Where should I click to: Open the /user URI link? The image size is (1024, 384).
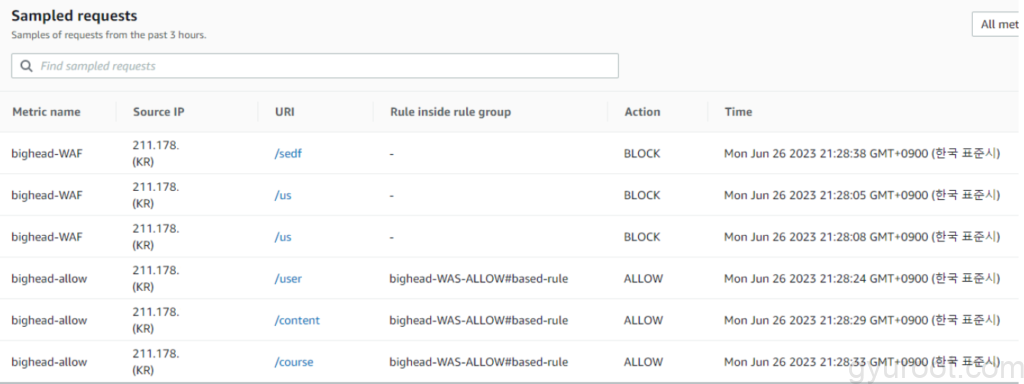coord(288,279)
